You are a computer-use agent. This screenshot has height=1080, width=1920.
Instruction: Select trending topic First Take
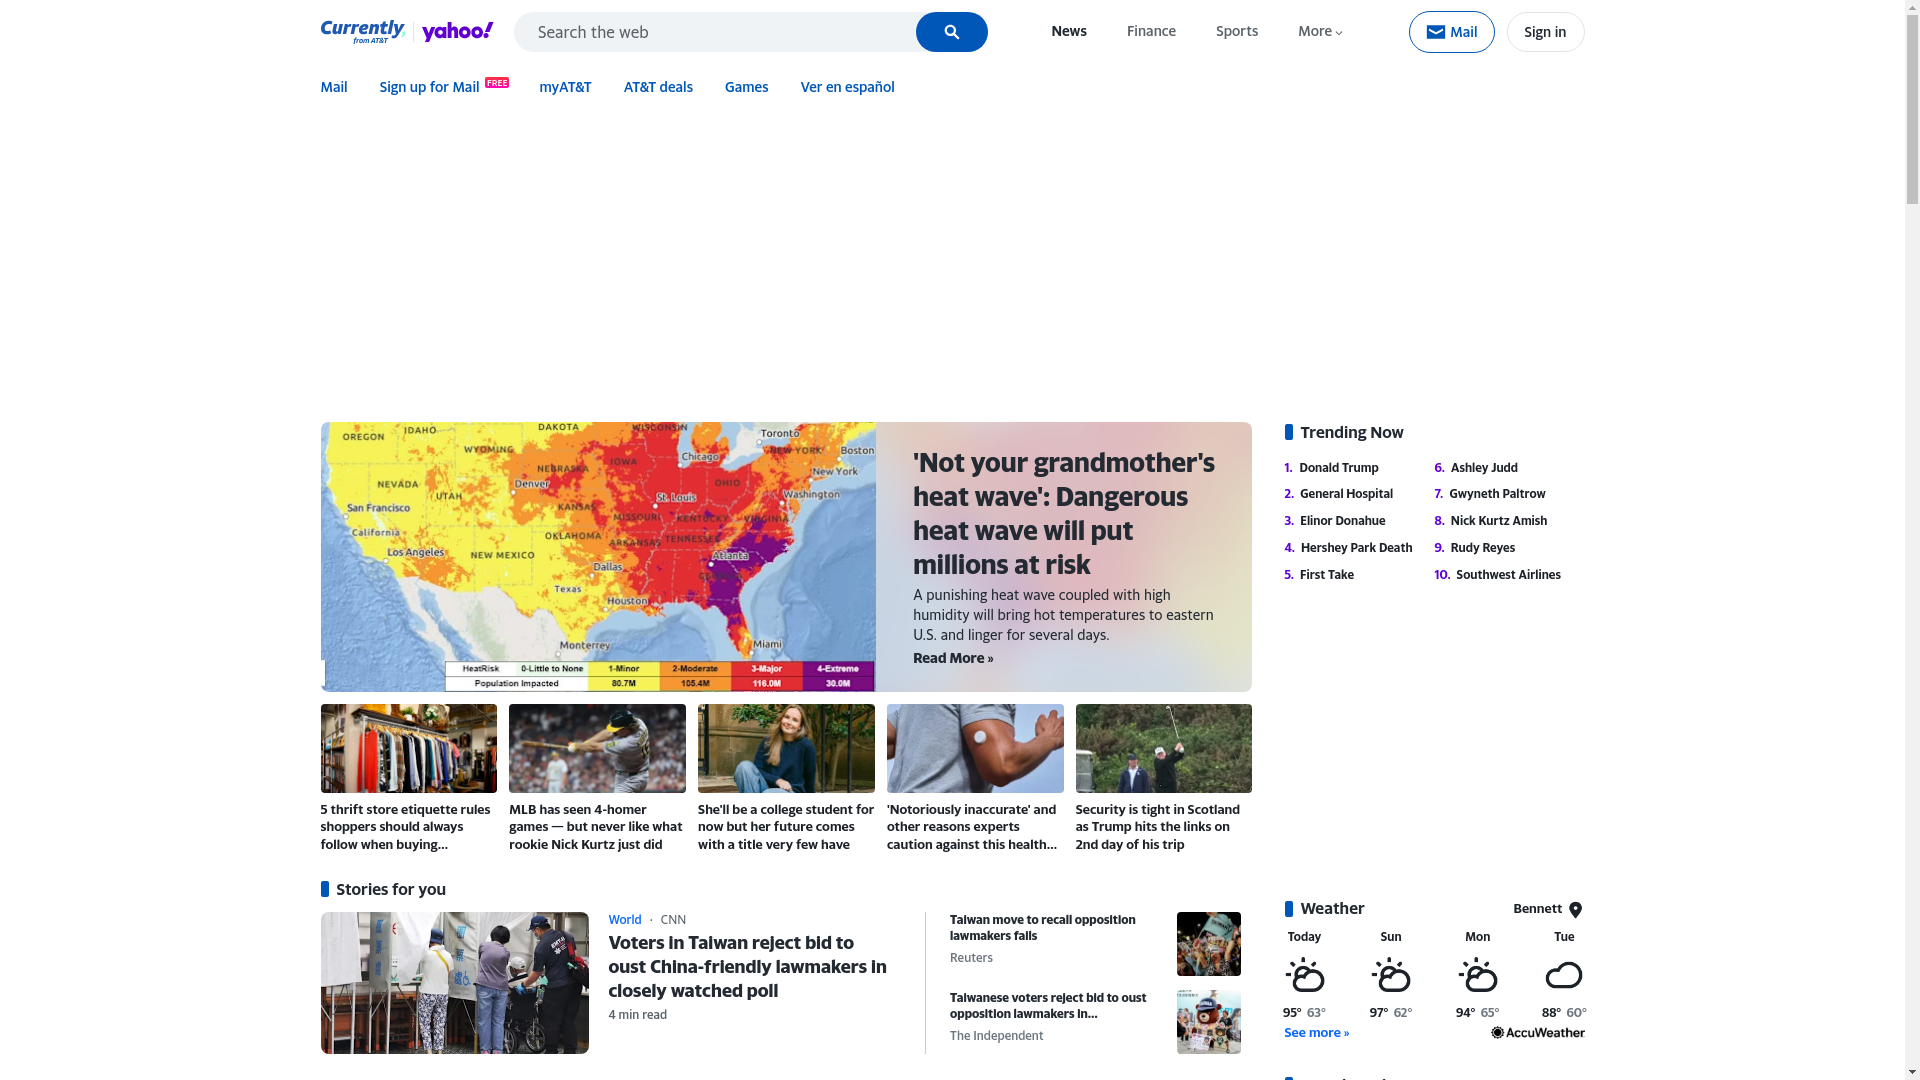click(x=1326, y=575)
